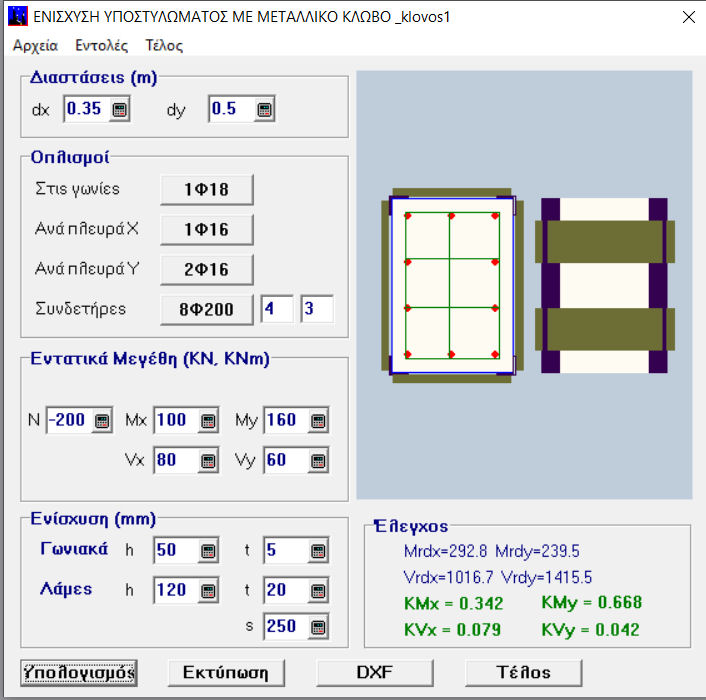This screenshot has width=706, height=700.
Task: Select corner reinforcement 1Φ18 button
Action: 207,189
